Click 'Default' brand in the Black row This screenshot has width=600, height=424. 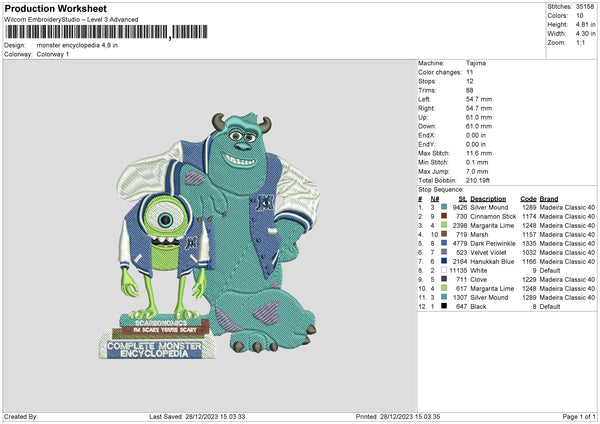pos(550,307)
